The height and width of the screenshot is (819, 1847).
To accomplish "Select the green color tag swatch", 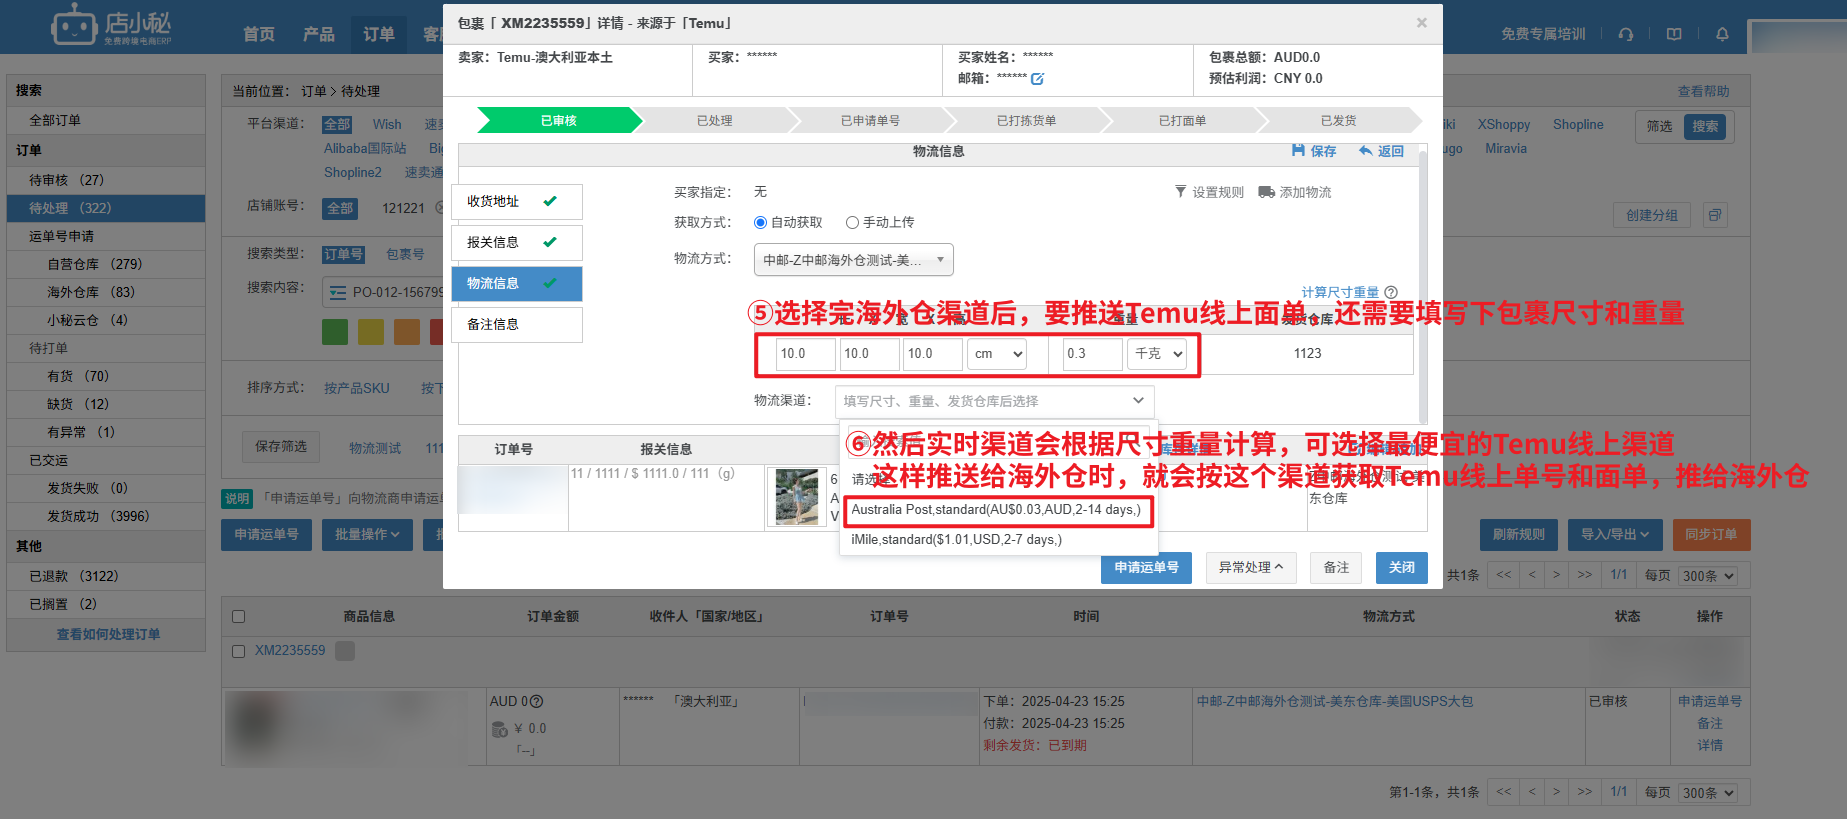I will tap(335, 332).
